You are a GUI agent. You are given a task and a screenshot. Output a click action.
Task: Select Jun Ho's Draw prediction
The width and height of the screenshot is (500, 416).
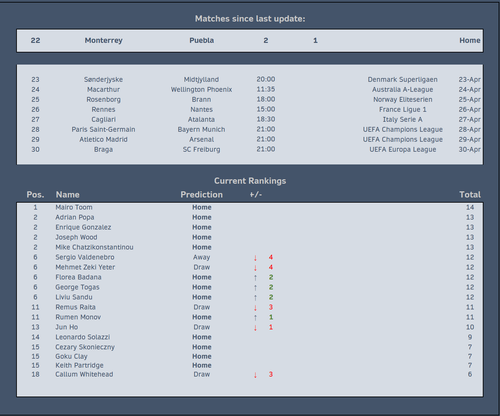pyautogui.click(x=202, y=327)
